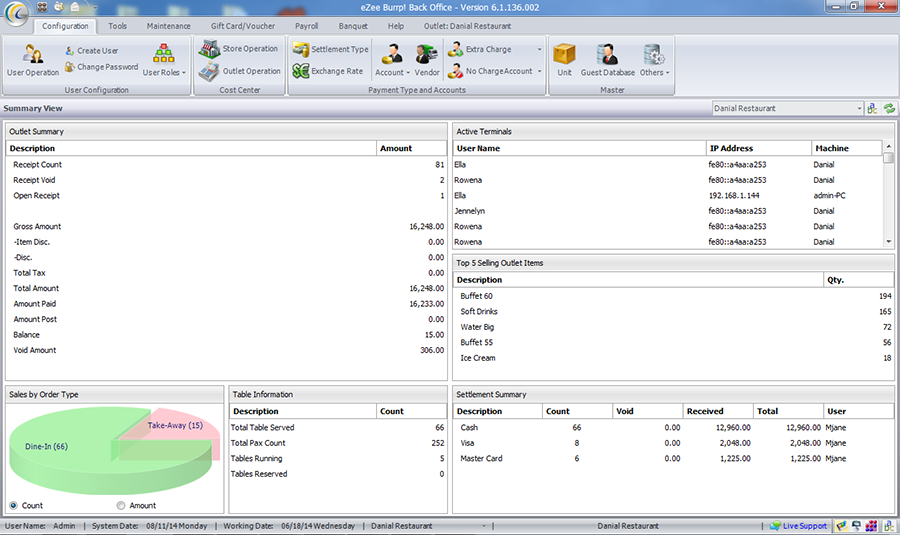Viewport: 900px width, 535px height.
Task: Open User Operation in the ribbon
Action: point(32,59)
